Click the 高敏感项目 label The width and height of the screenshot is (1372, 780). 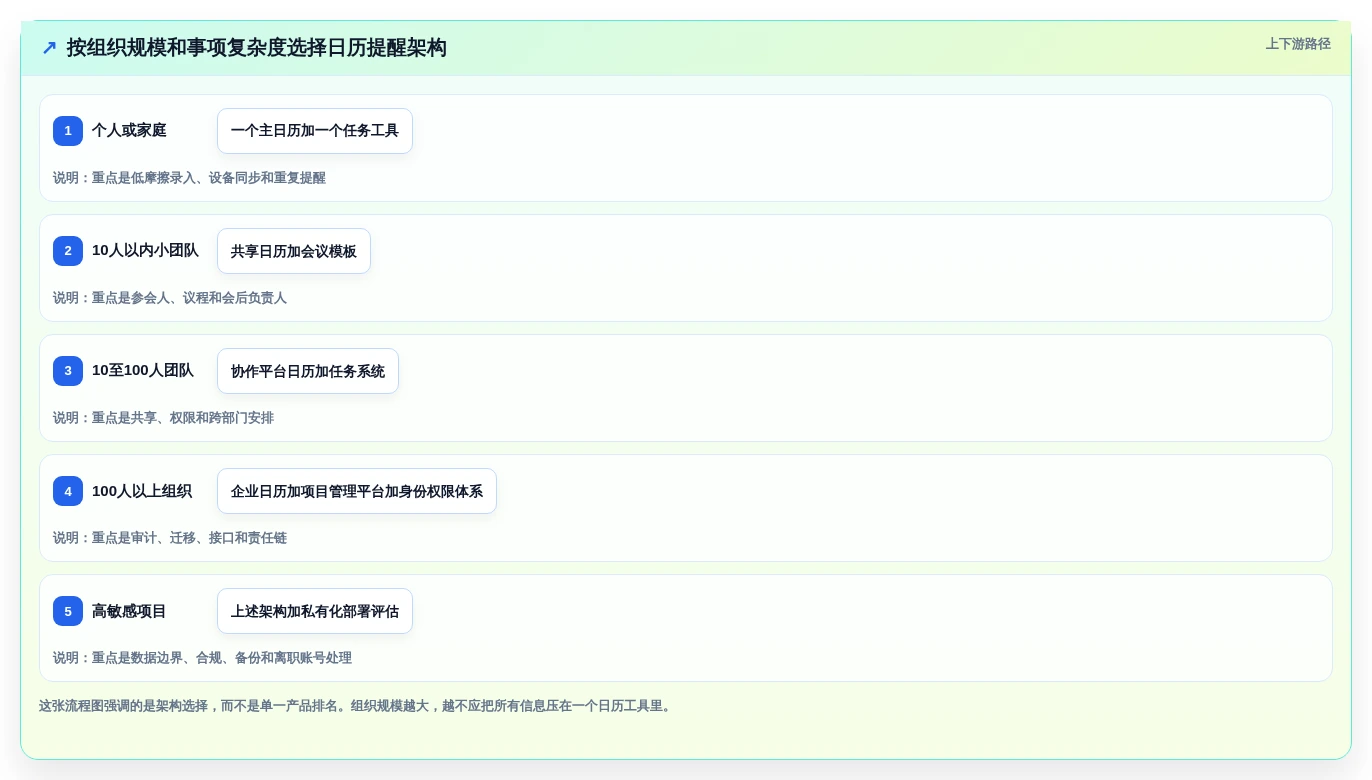(129, 611)
